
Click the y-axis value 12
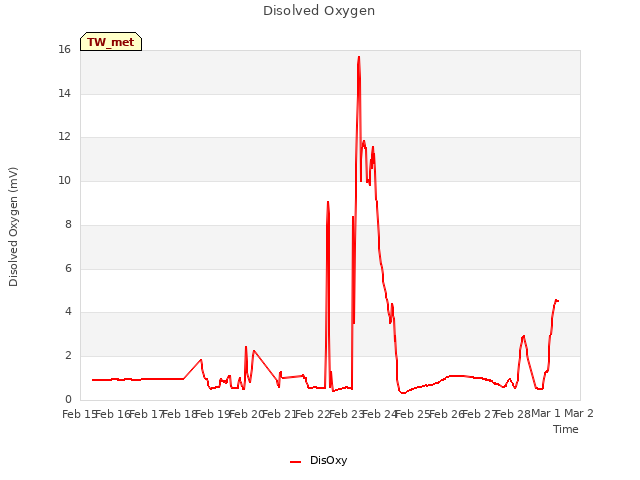point(64,137)
